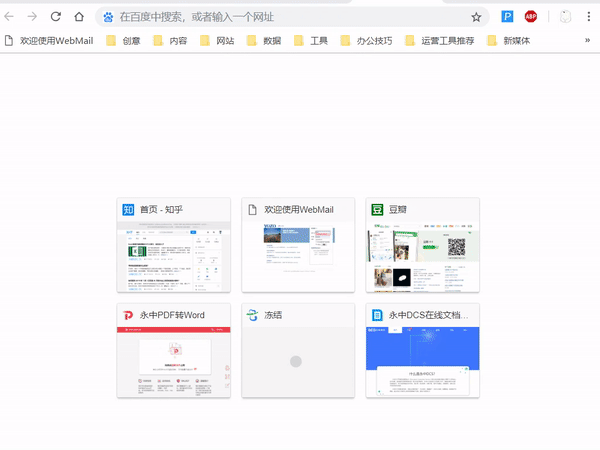The image size is (600, 450).
Task: Click the 永中DCS blue document favicon
Action: coord(377,315)
